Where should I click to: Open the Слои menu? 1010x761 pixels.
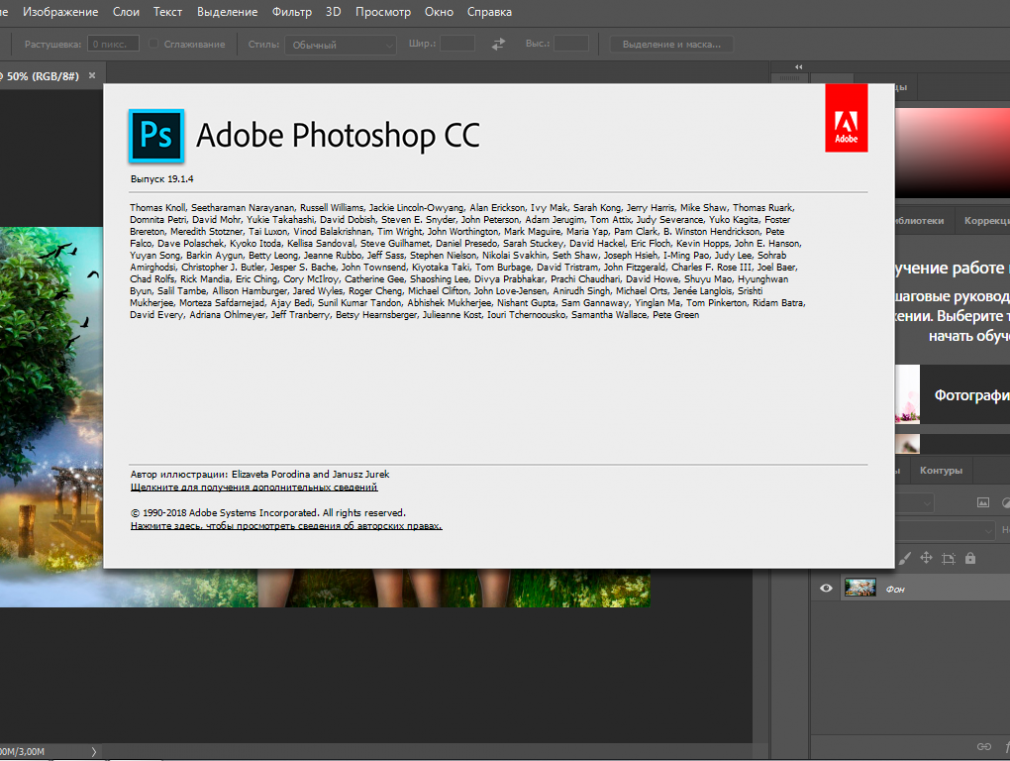tap(126, 12)
